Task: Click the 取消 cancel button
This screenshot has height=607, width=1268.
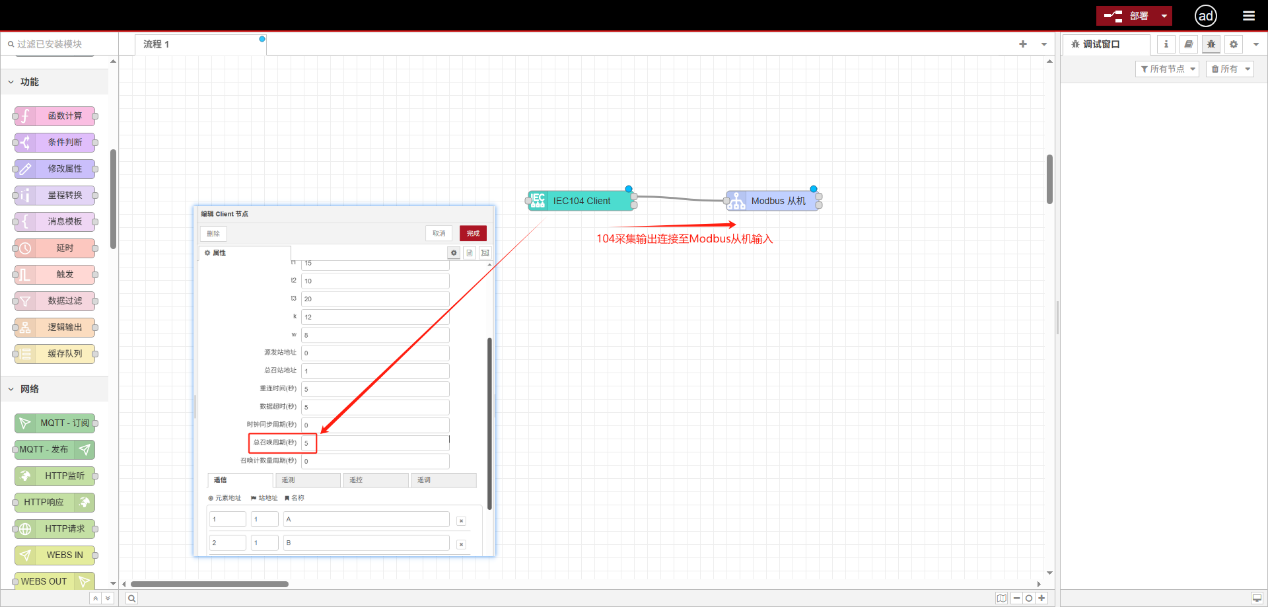Action: click(x=438, y=233)
